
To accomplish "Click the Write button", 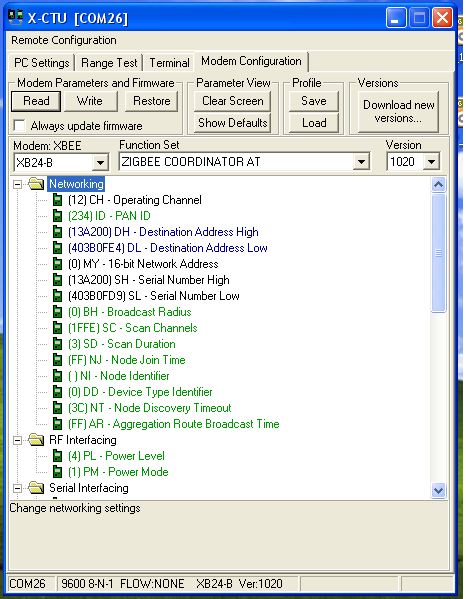I will point(90,101).
